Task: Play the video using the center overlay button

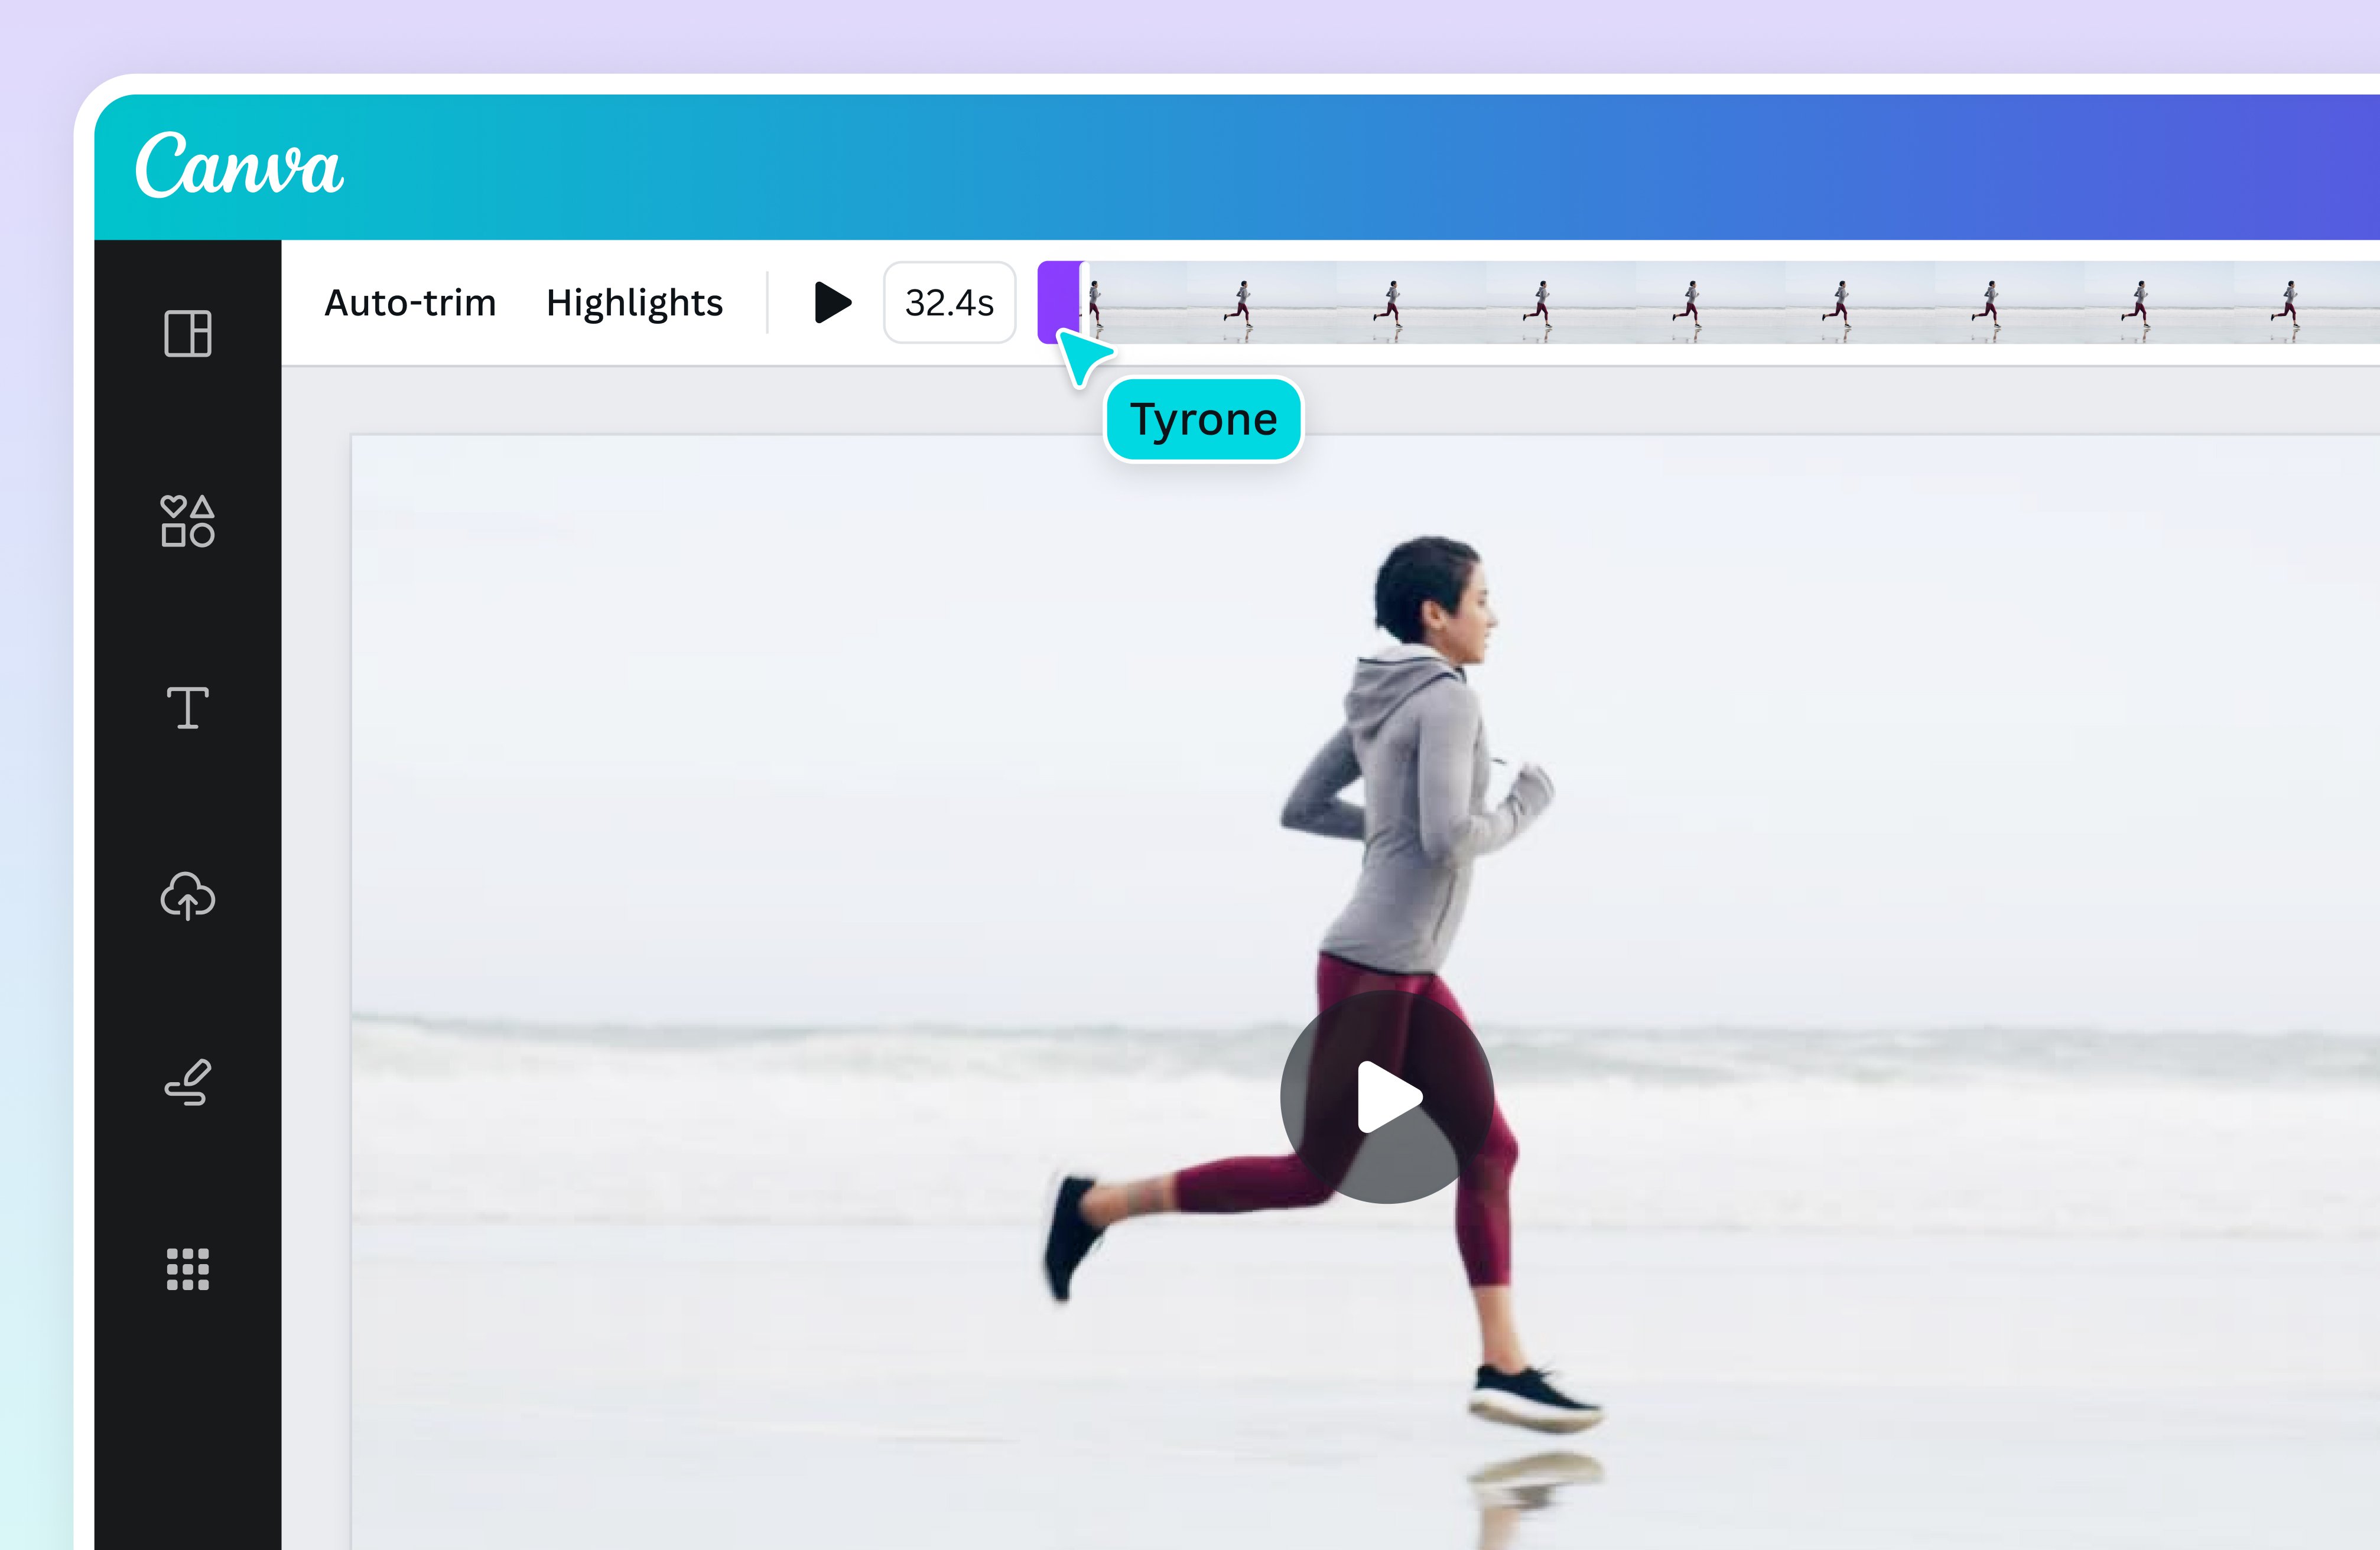Action: (1387, 1097)
